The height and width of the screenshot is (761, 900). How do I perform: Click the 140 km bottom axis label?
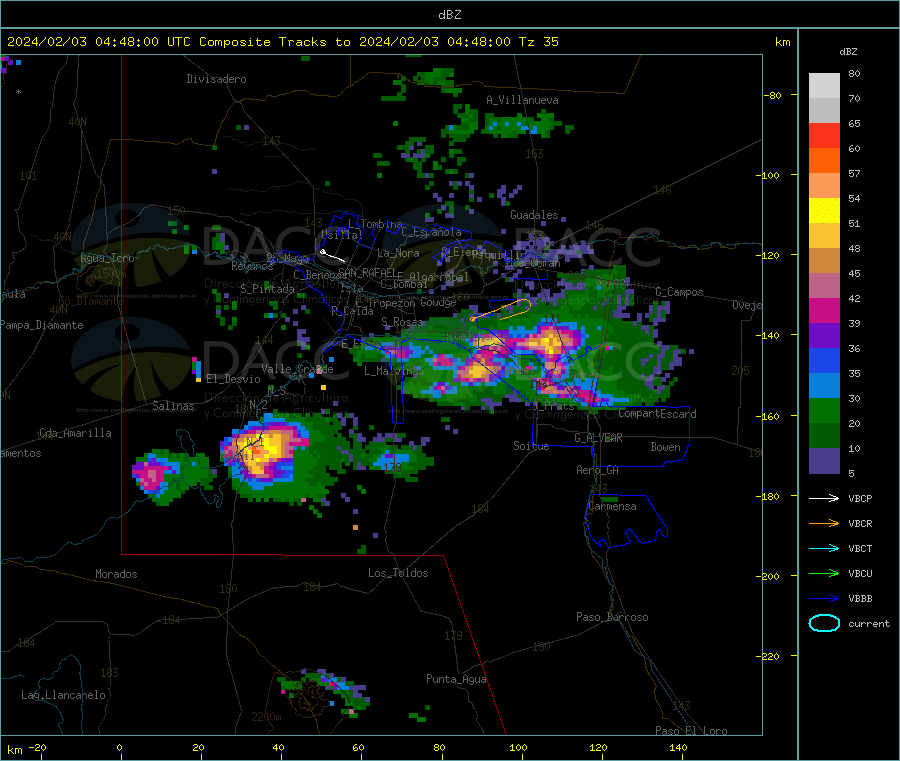pos(678,747)
